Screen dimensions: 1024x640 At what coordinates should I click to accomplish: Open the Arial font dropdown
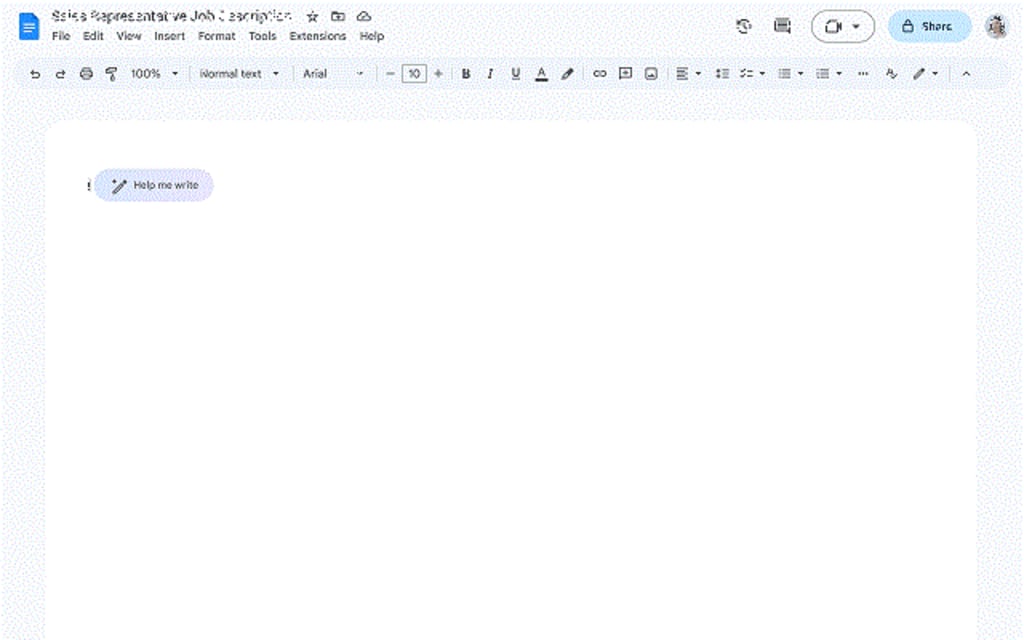(x=332, y=74)
